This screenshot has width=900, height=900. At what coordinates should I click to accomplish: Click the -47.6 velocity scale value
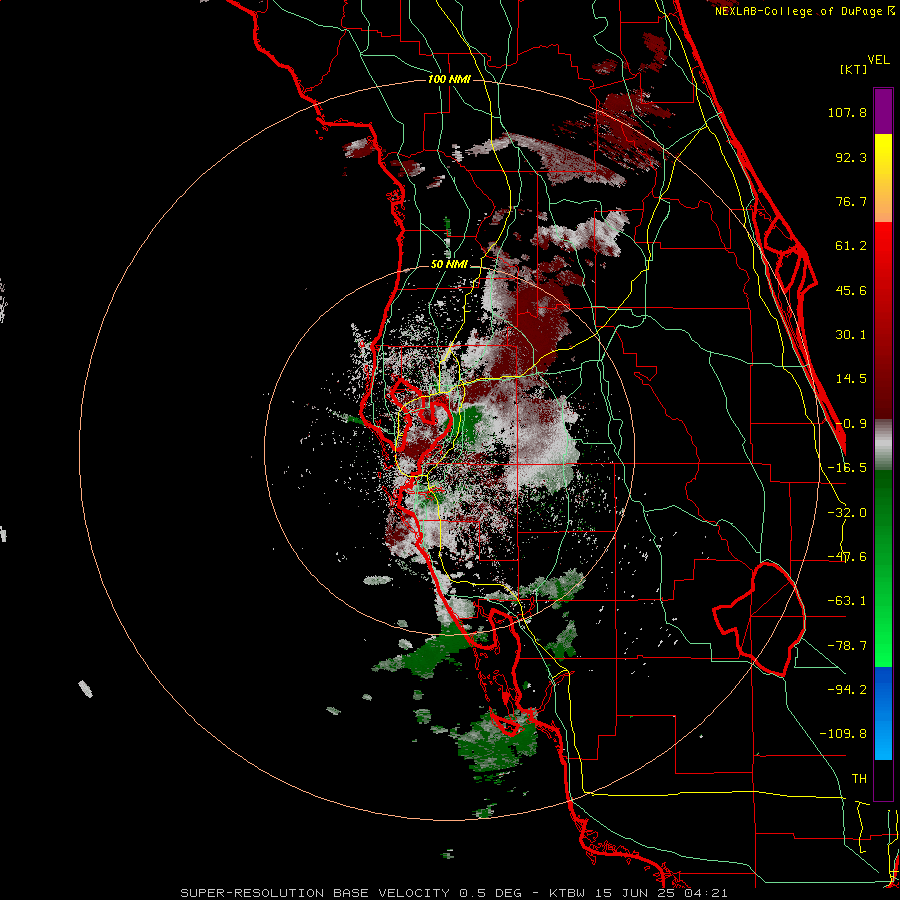(x=847, y=557)
